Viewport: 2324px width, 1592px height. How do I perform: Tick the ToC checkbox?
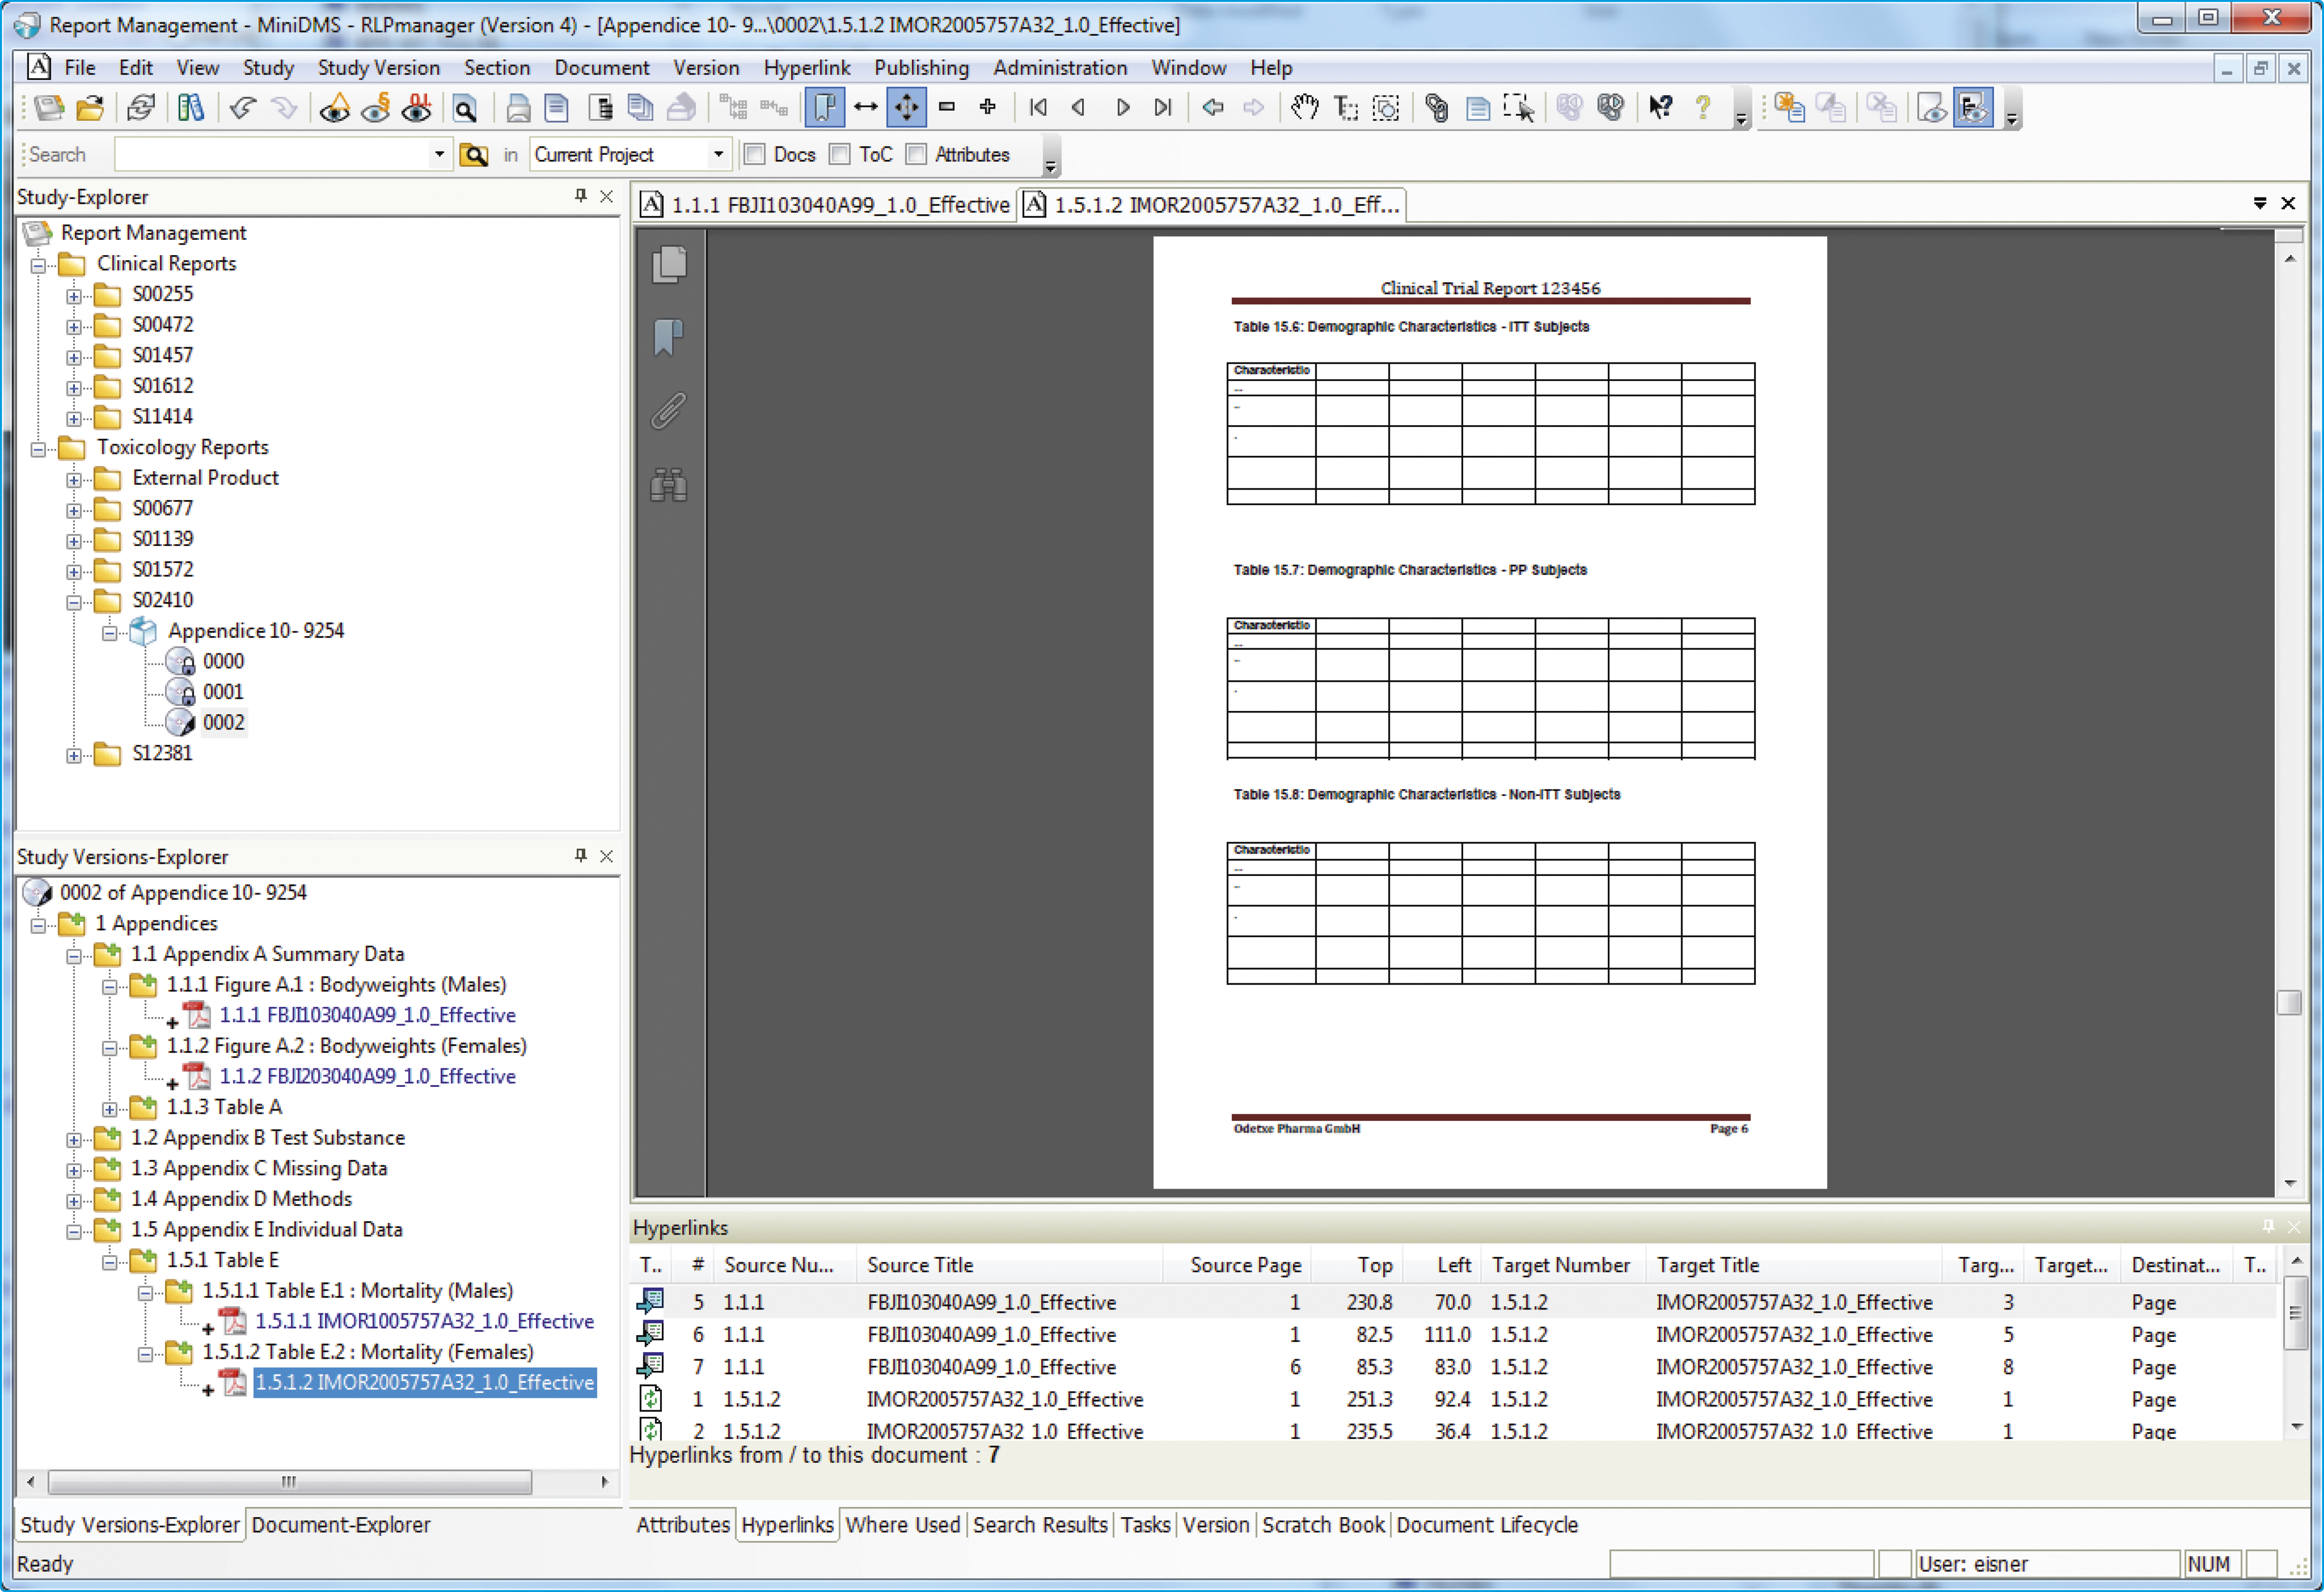pyautogui.click(x=840, y=155)
